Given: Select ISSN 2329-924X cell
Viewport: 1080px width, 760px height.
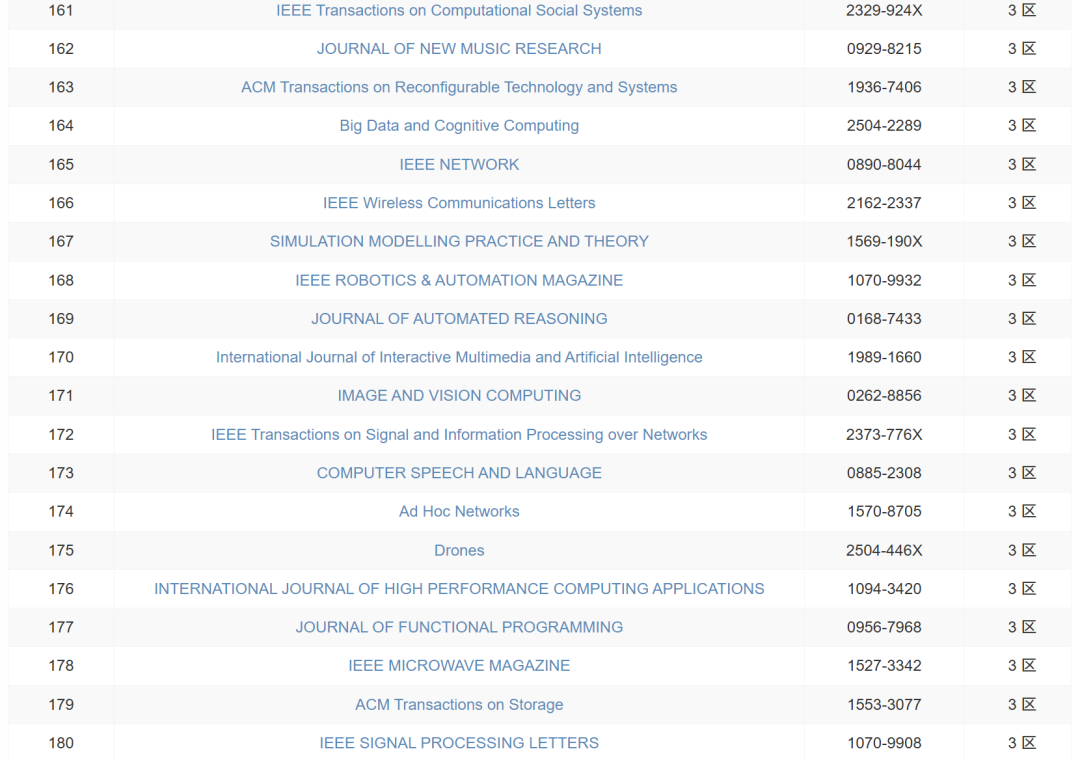Looking at the screenshot, I should click(884, 10).
